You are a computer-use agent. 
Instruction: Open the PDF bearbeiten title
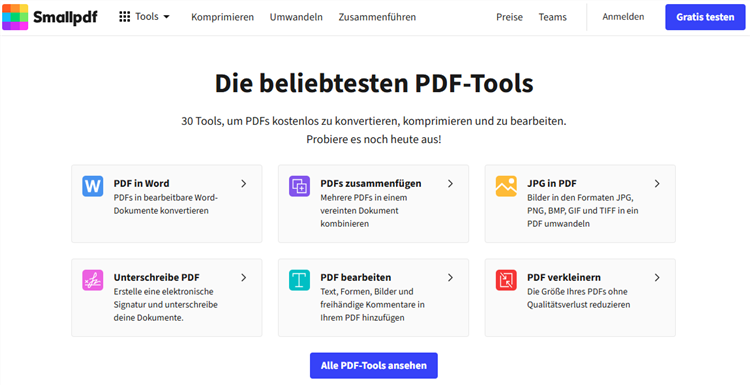click(x=355, y=277)
